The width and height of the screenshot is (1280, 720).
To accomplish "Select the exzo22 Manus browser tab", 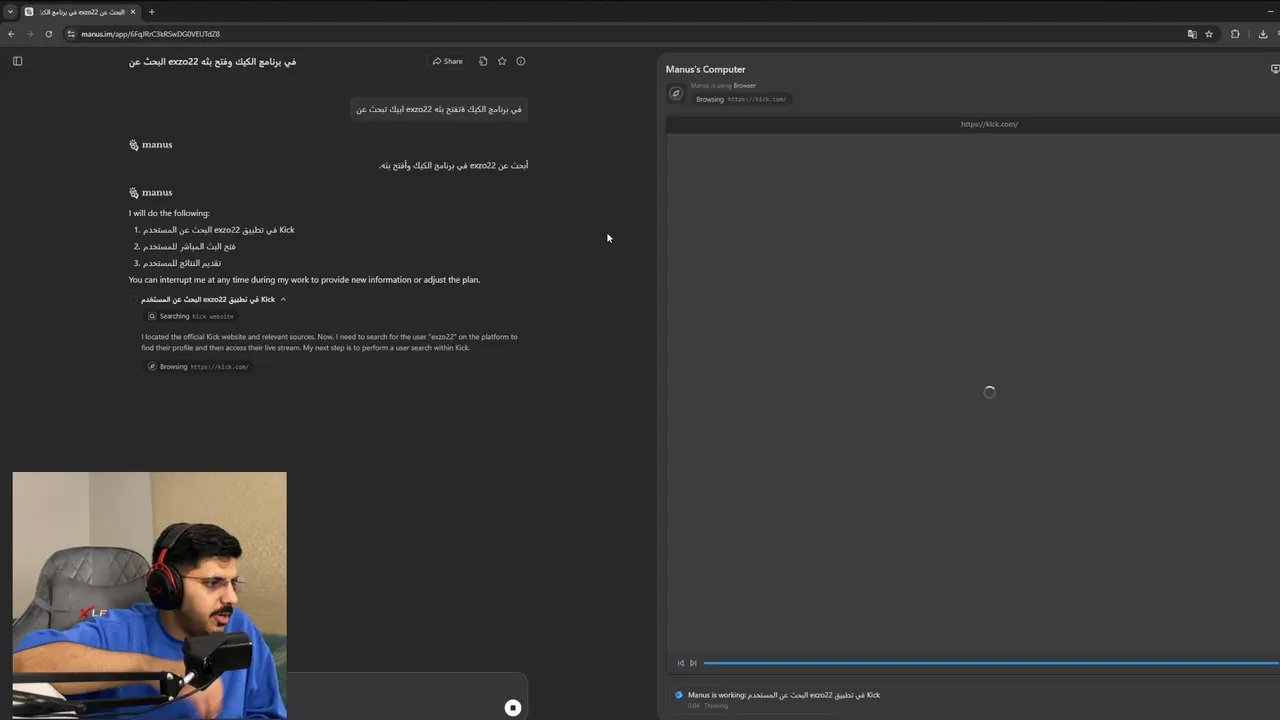I will click(x=80, y=12).
